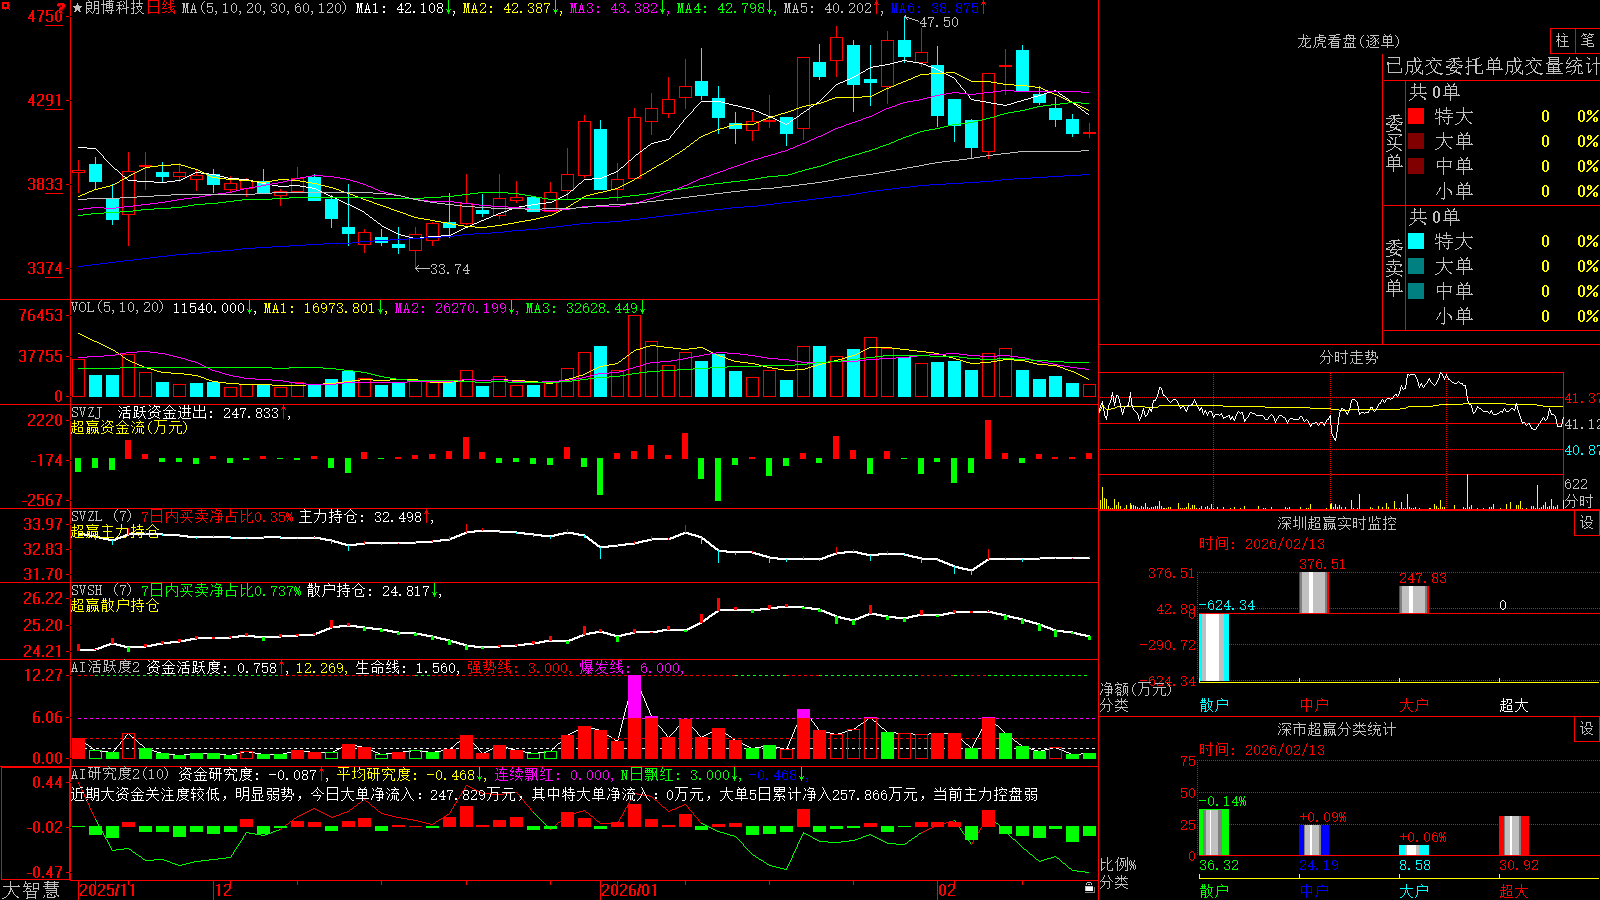Open 设 settings for 深市超赢分类统计 panel
Screen dimensions: 1600x900
tap(1587, 729)
